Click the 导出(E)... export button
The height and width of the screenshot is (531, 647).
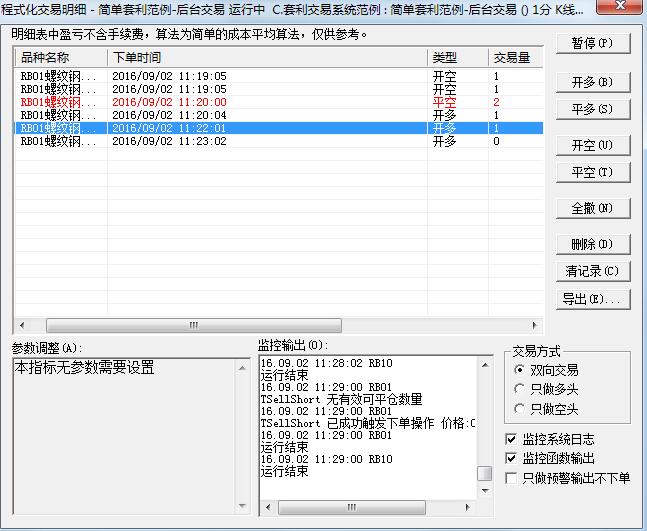593,299
